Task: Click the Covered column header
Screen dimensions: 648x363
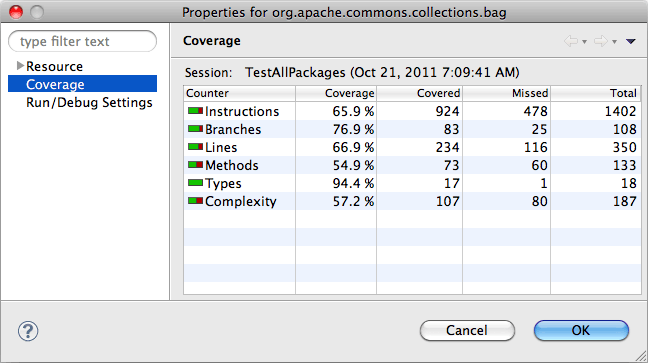Action: 419,93
